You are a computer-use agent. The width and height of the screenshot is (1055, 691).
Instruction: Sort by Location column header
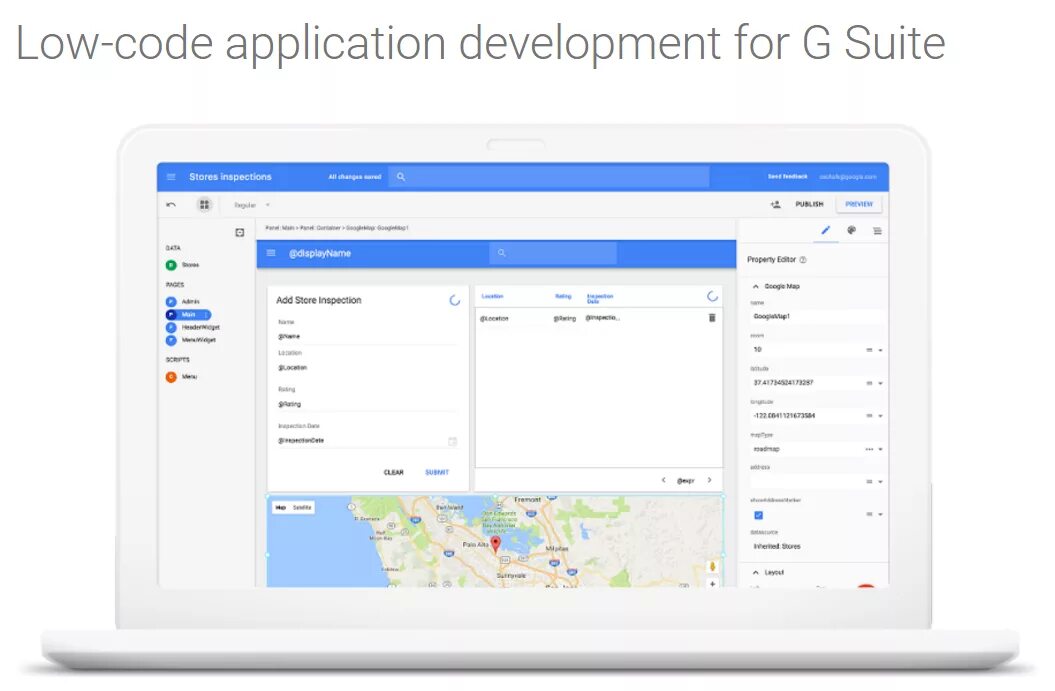(493, 297)
